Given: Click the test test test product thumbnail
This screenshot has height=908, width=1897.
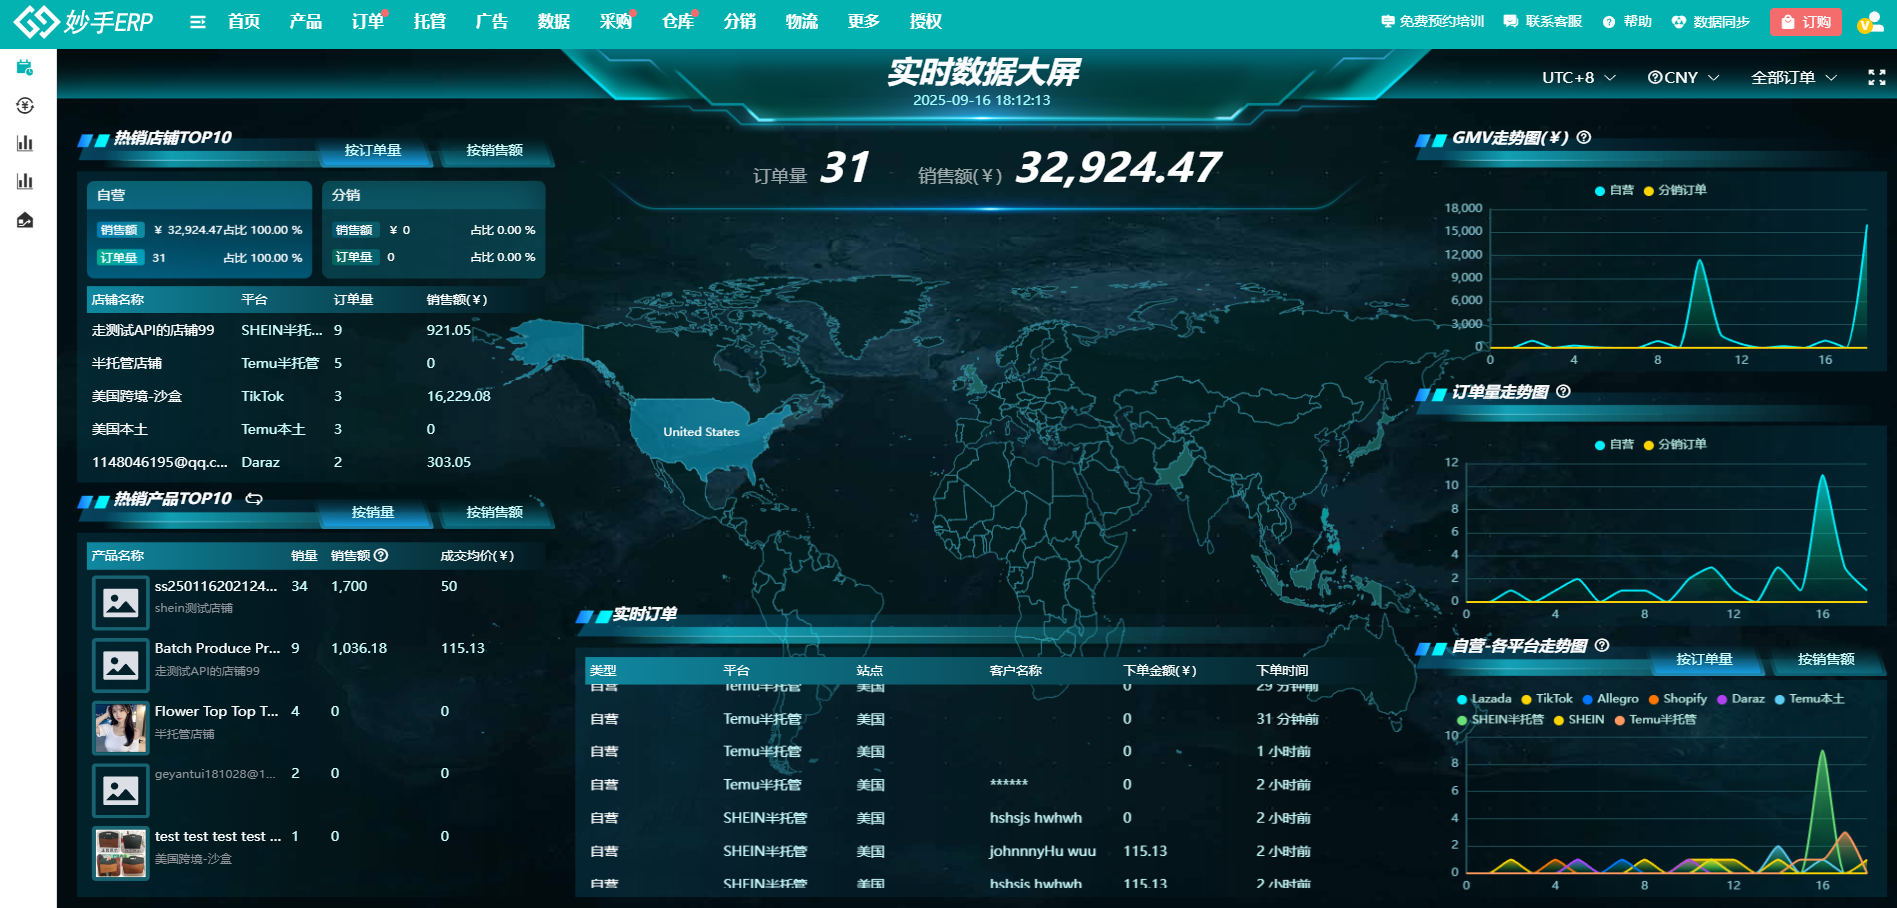Looking at the screenshot, I should point(121,853).
